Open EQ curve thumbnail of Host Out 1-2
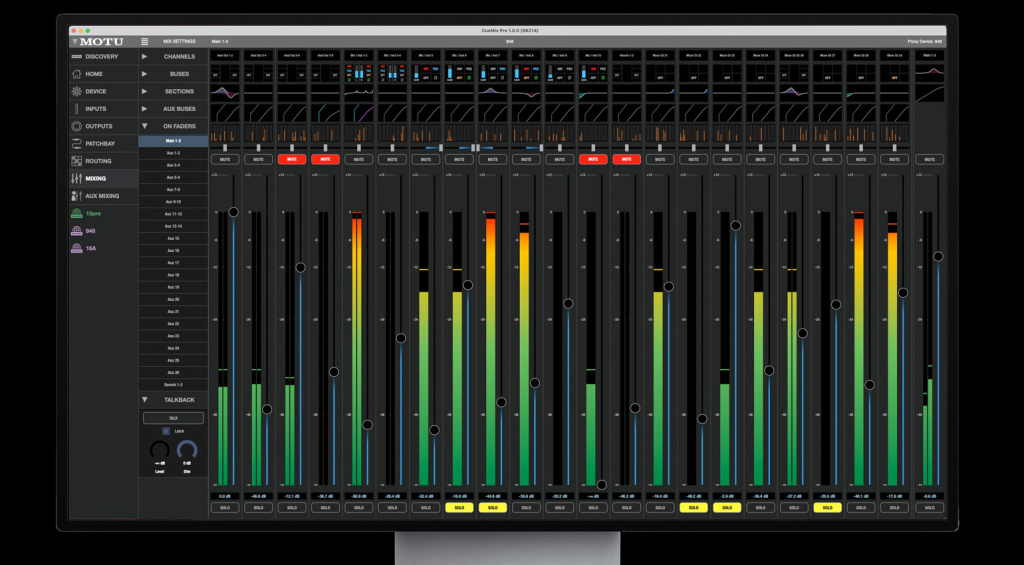Viewport: 1024px width, 565px height. coord(225,93)
